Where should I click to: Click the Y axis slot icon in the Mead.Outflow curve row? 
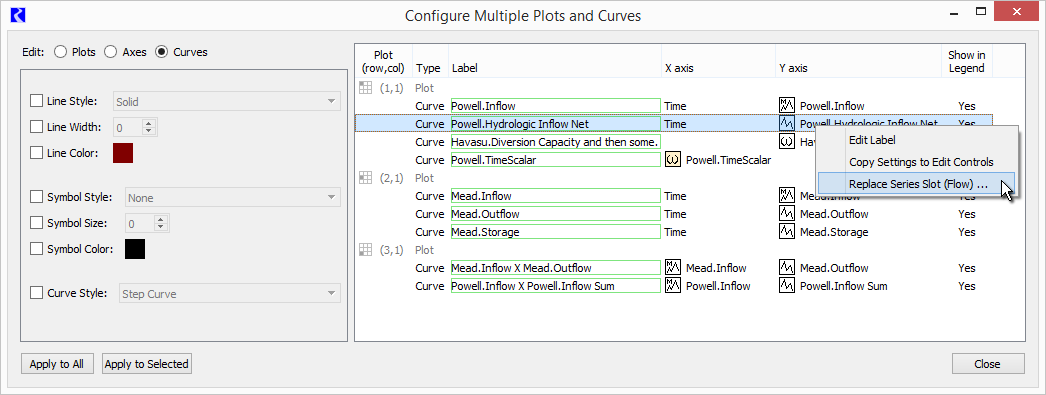tap(787, 214)
